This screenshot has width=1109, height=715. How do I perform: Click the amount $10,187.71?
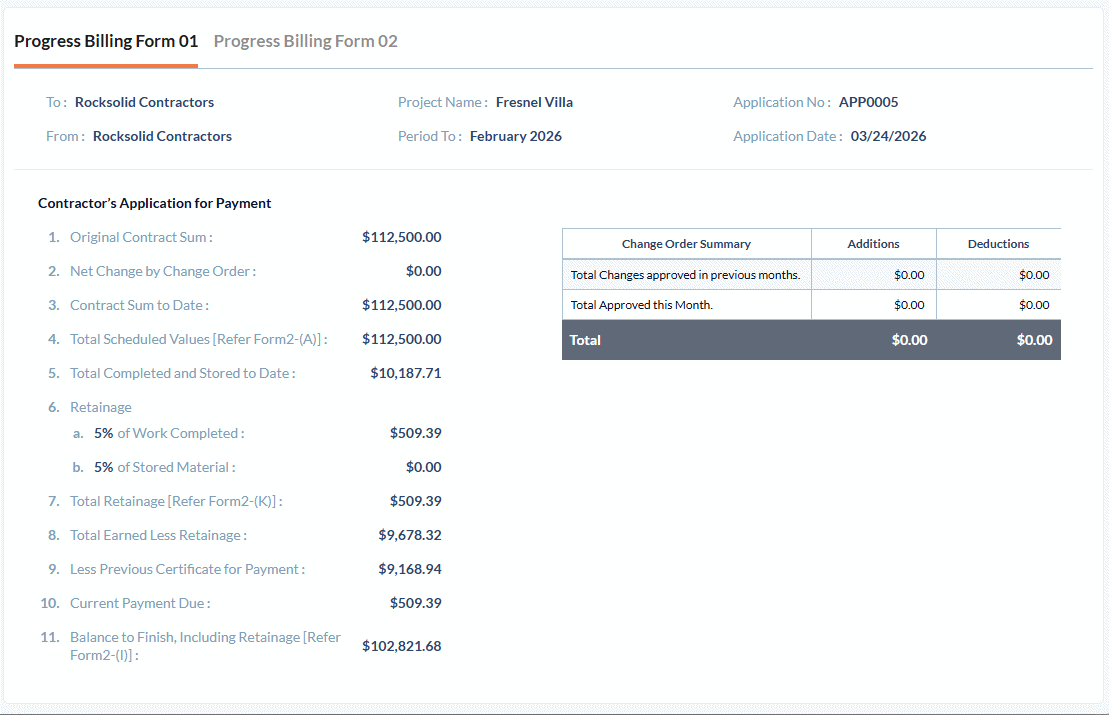coord(406,373)
